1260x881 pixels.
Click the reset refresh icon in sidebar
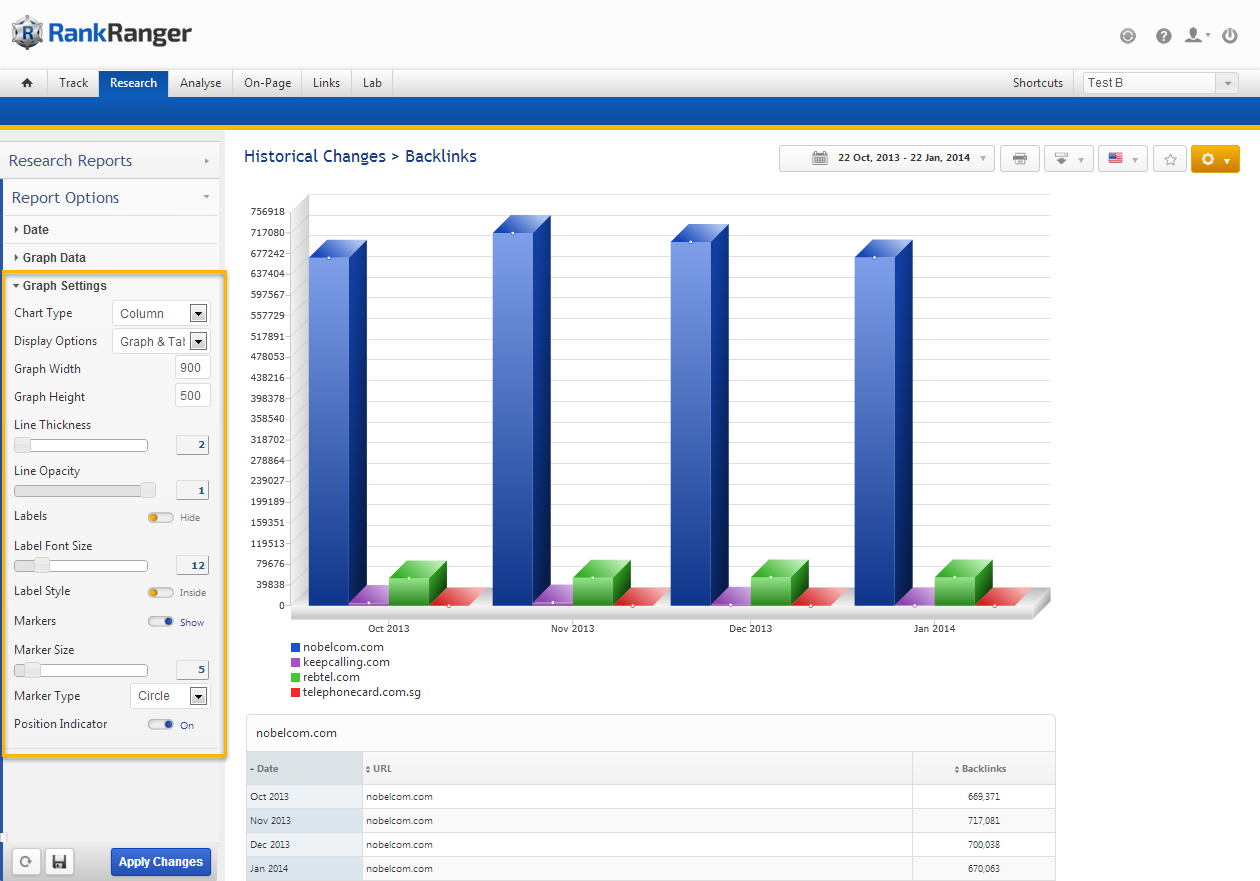[25, 862]
